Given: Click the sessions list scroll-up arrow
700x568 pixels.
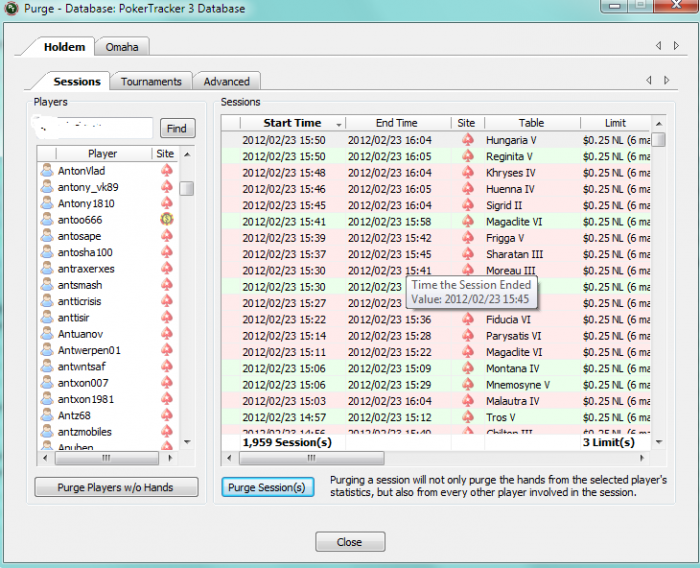Looking at the screenshot, I should (659, 123).
